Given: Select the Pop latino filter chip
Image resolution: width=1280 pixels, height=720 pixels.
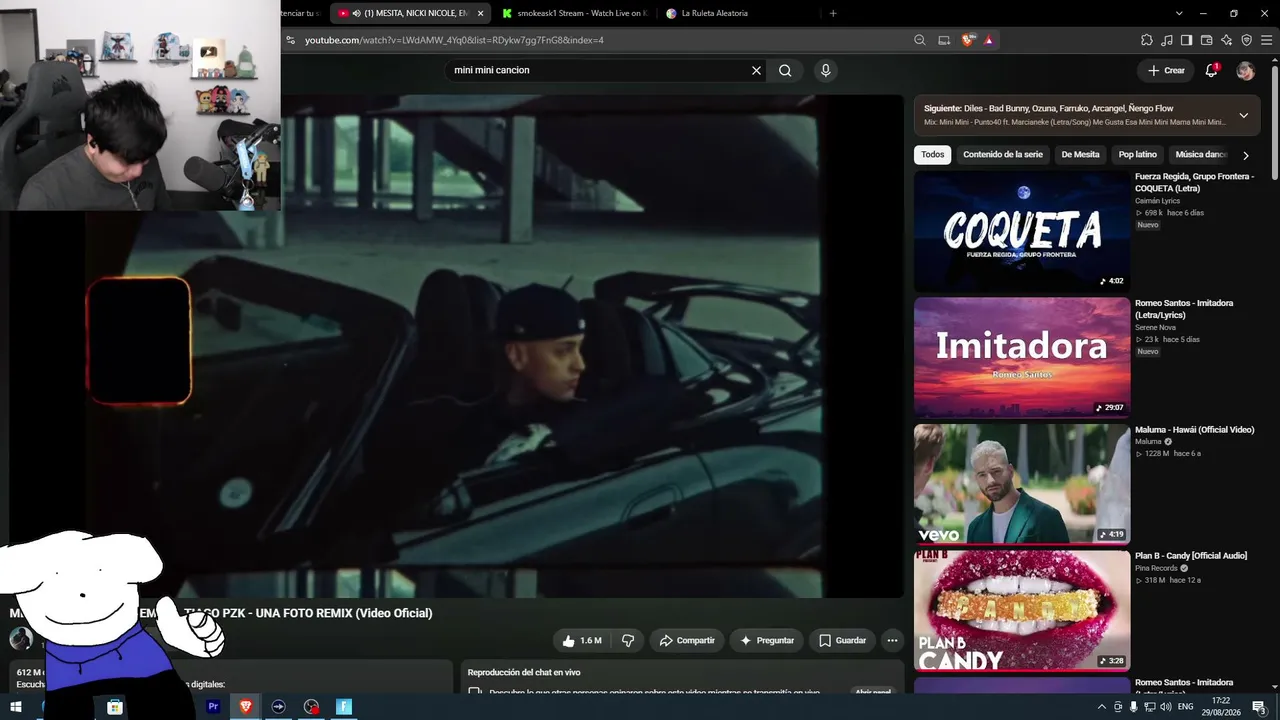Looking at the screenshot, I should [1137, 155].
